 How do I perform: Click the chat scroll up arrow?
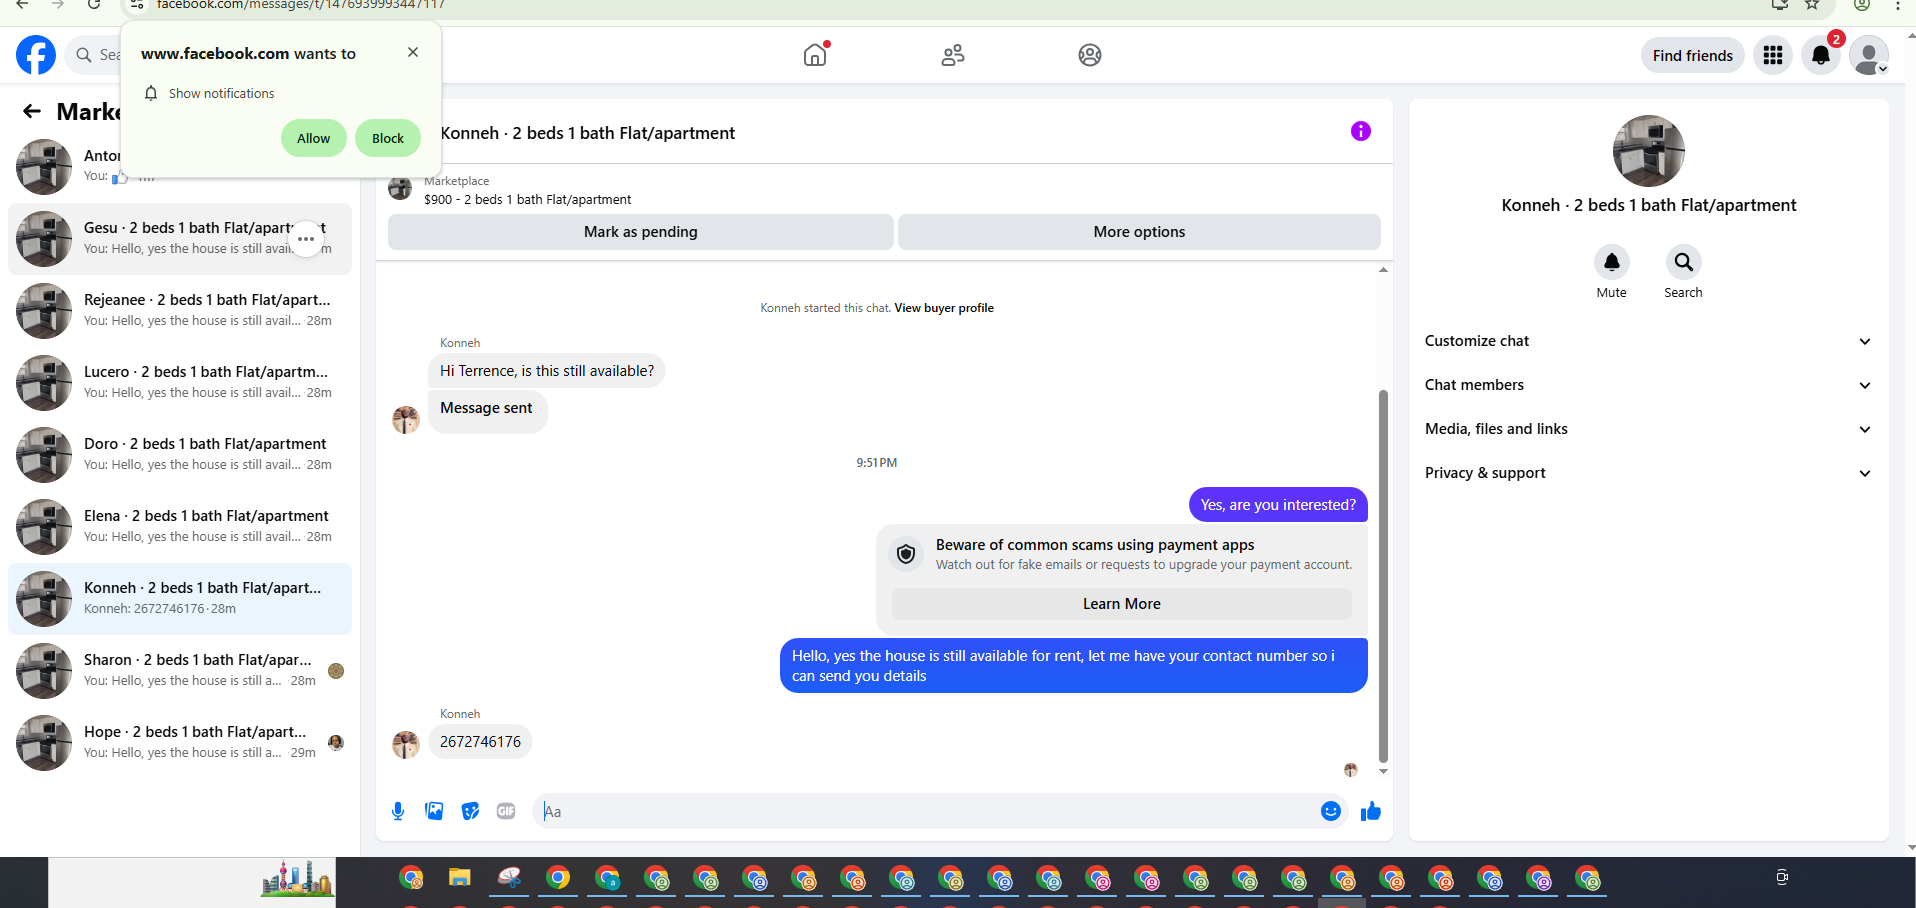point(1383,270)
